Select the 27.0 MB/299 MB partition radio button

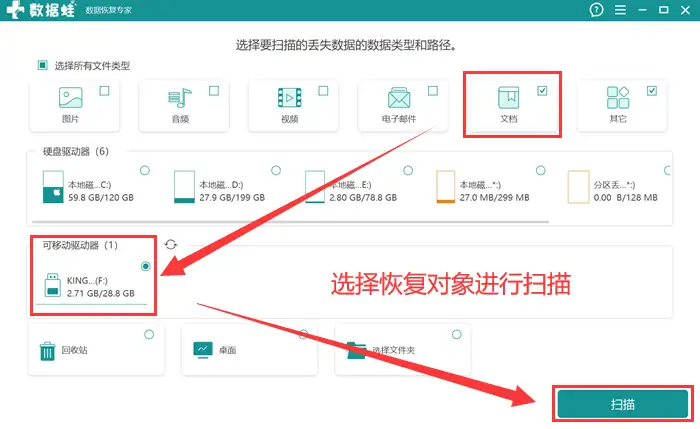540,171
